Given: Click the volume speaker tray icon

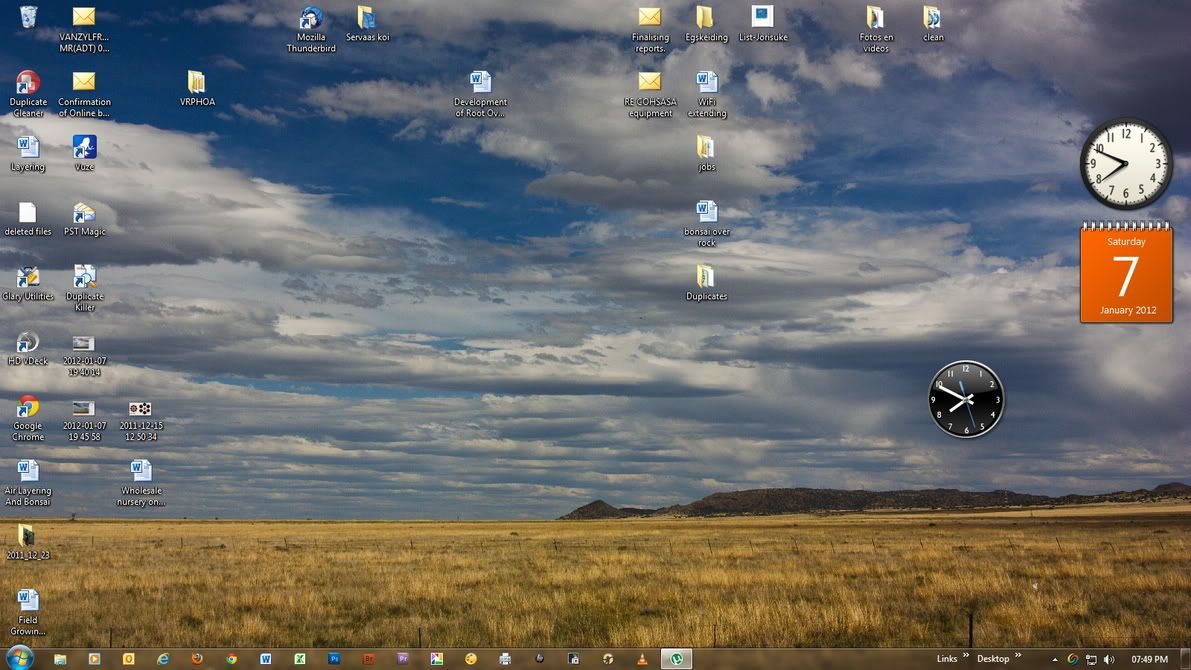Looking at the screenshot, I should (x=1109, y=659).
